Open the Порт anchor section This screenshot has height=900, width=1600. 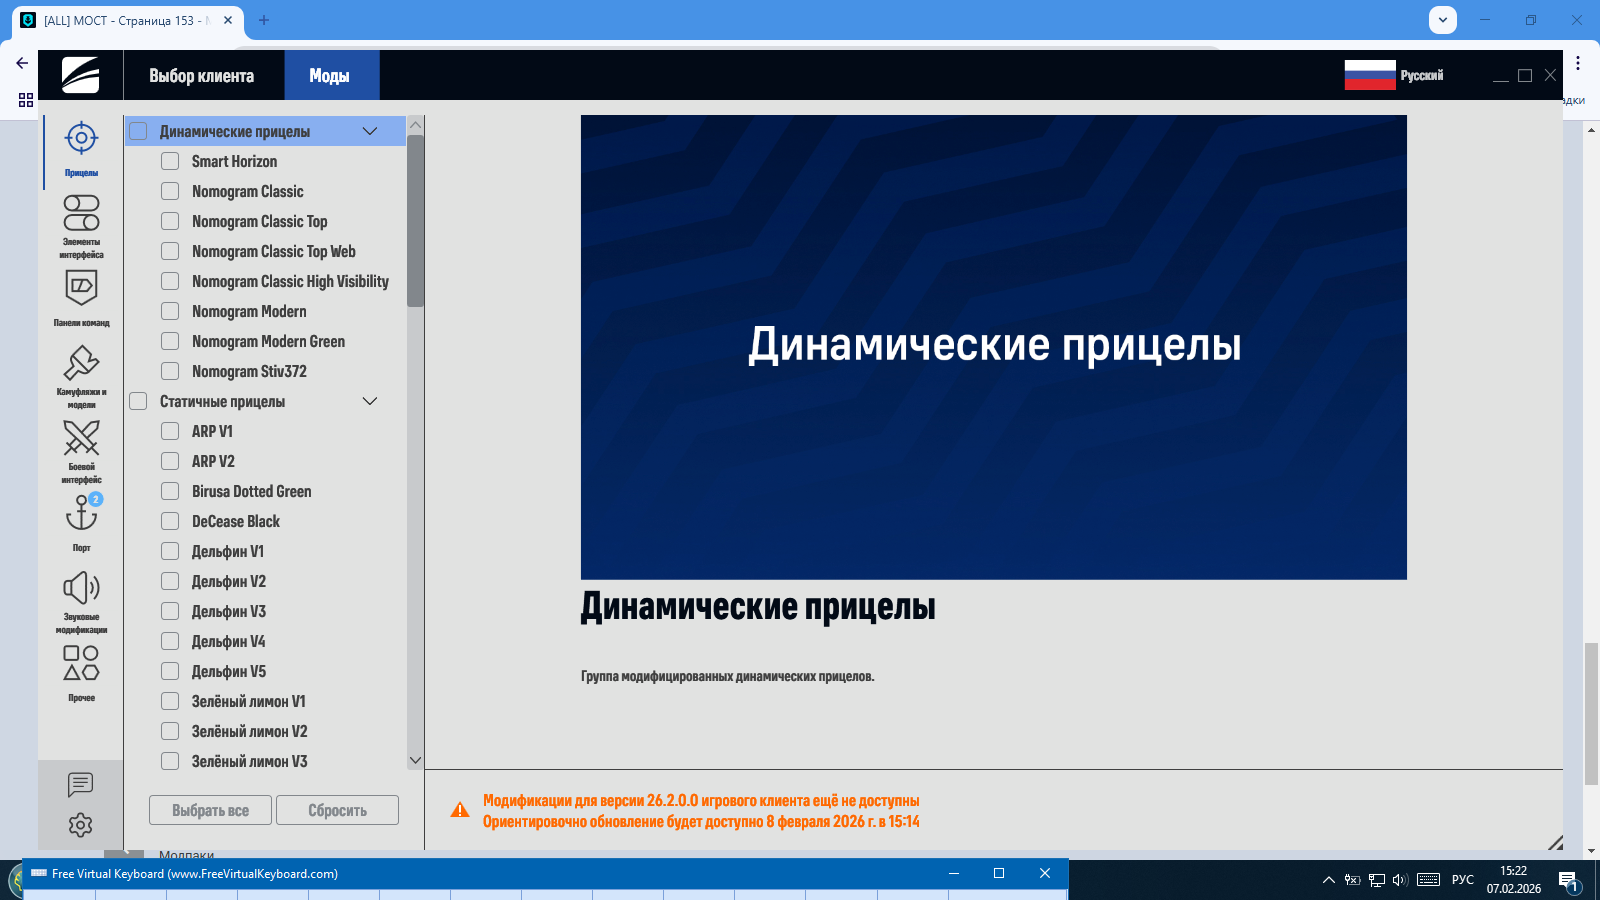[81, 516]
